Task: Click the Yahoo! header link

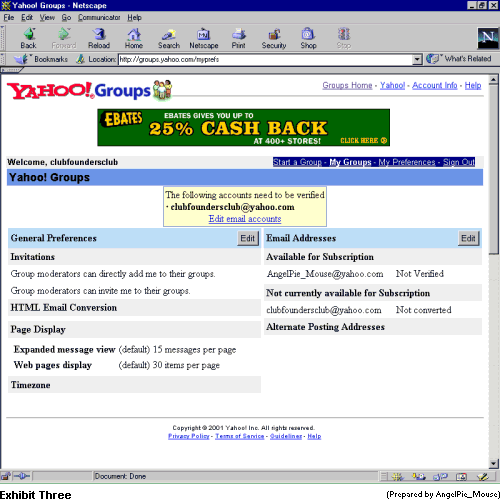Action: click(x=393, y=85)
